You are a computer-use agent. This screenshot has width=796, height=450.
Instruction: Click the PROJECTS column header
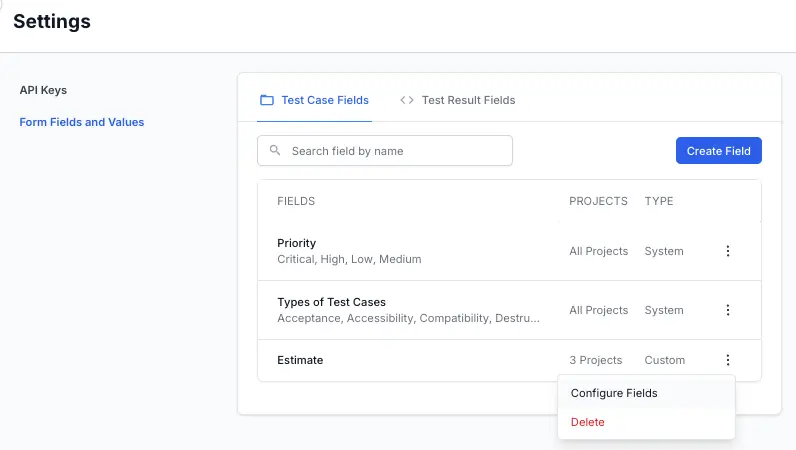598,201
